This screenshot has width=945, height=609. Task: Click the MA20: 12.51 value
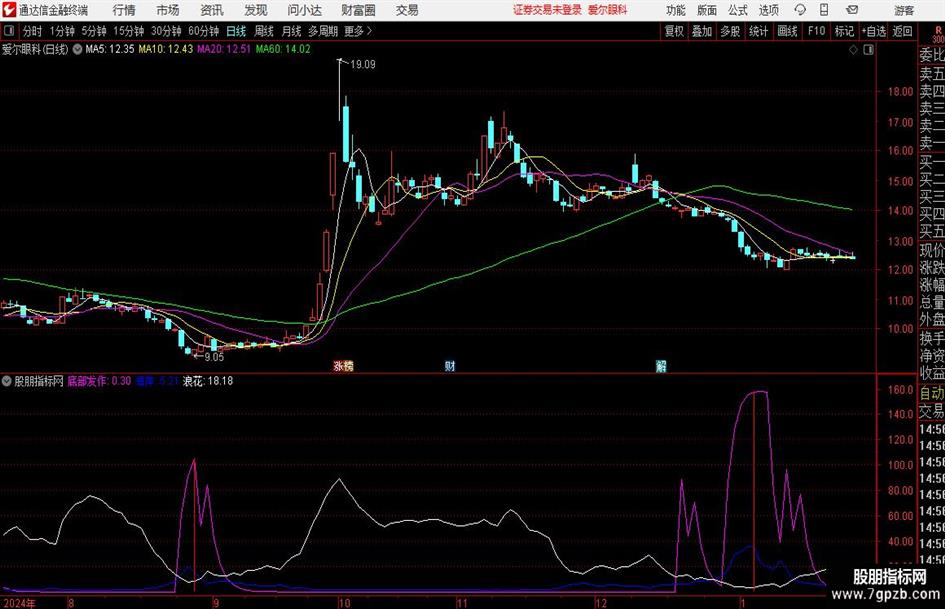(224, 49)
